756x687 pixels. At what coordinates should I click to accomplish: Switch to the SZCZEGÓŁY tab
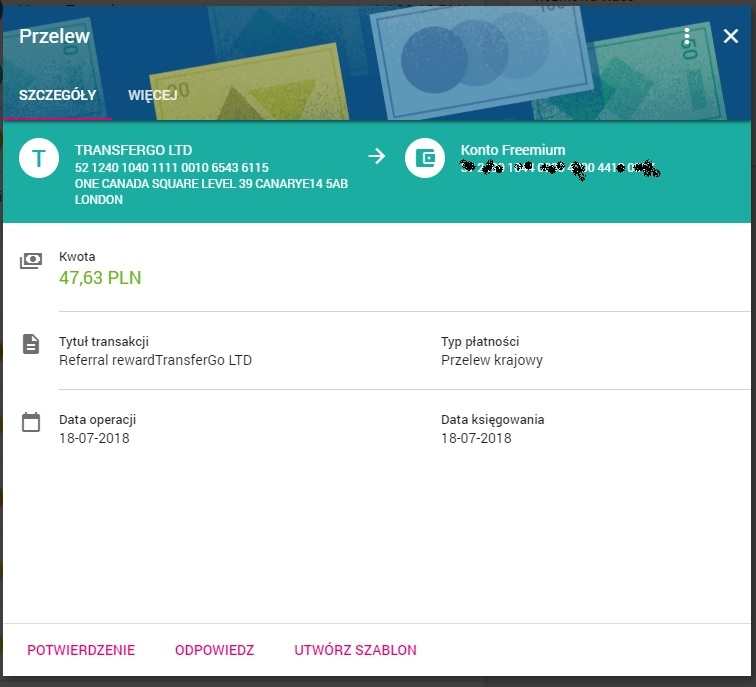57,95
